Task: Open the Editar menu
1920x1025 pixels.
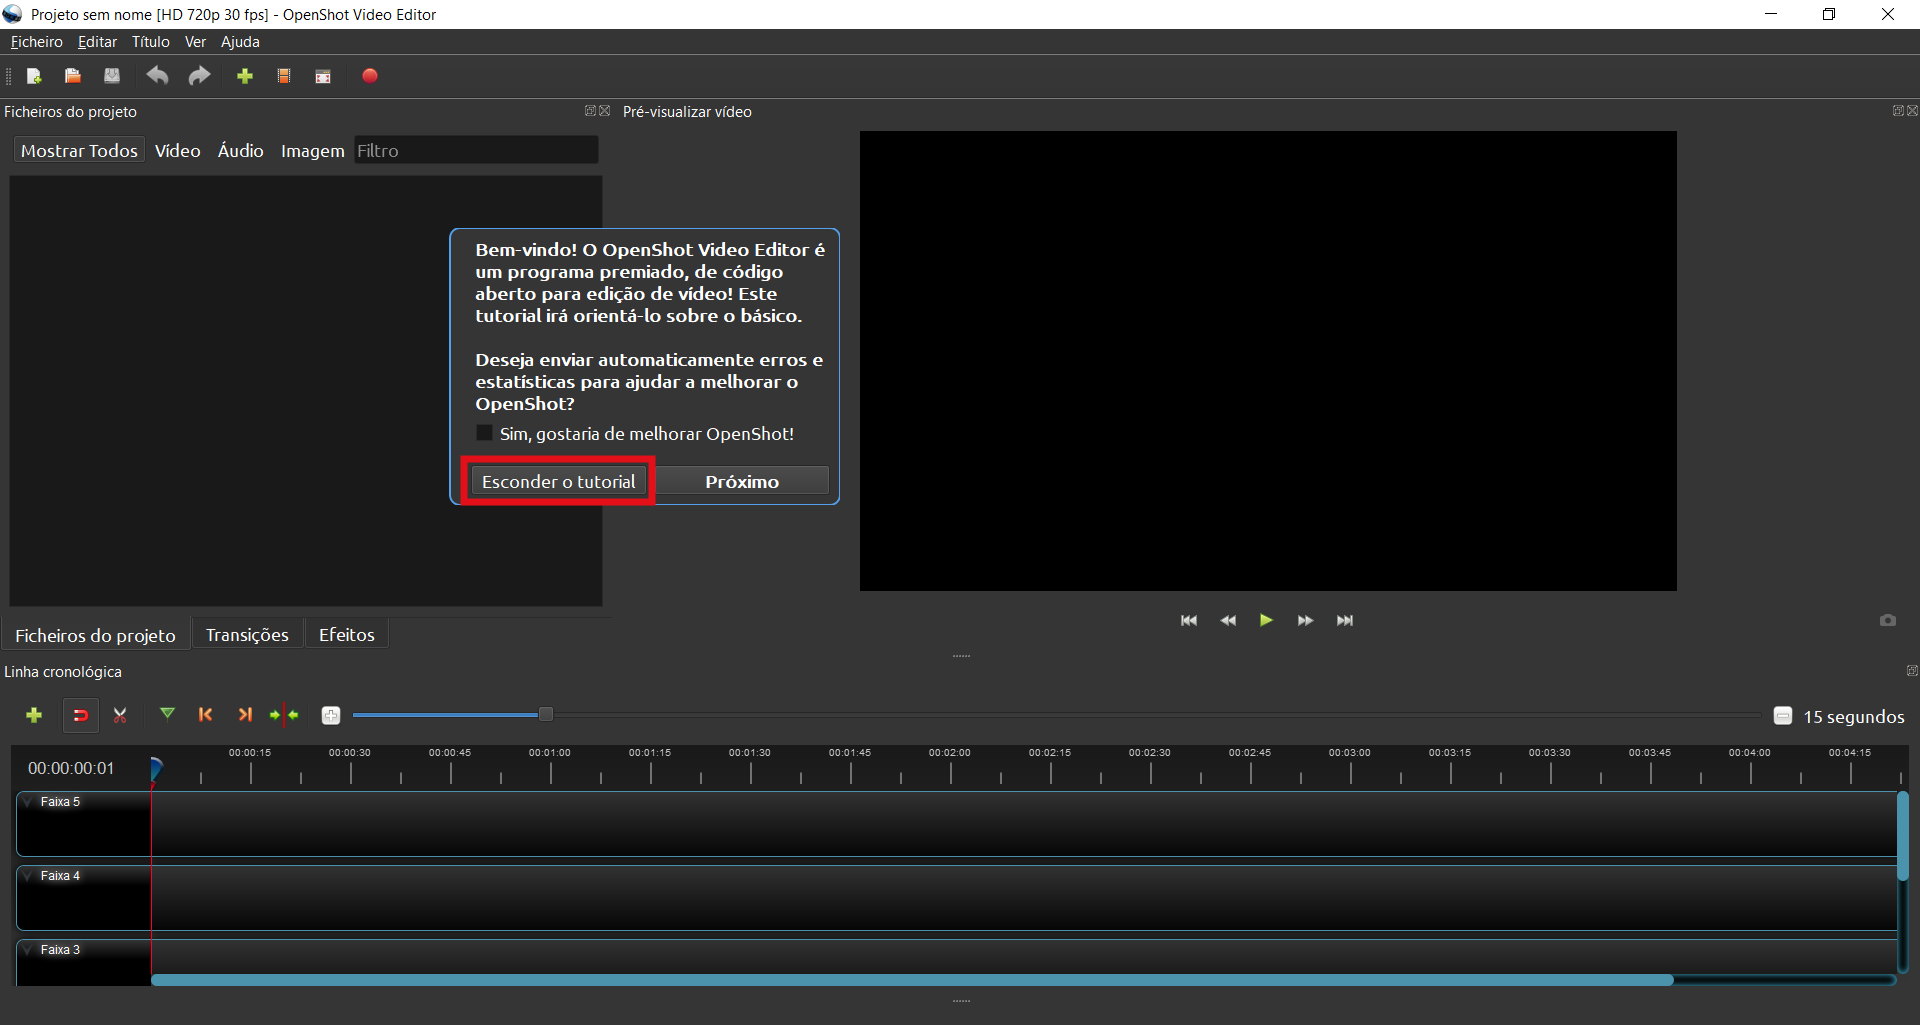Action: tap(97, 42)
